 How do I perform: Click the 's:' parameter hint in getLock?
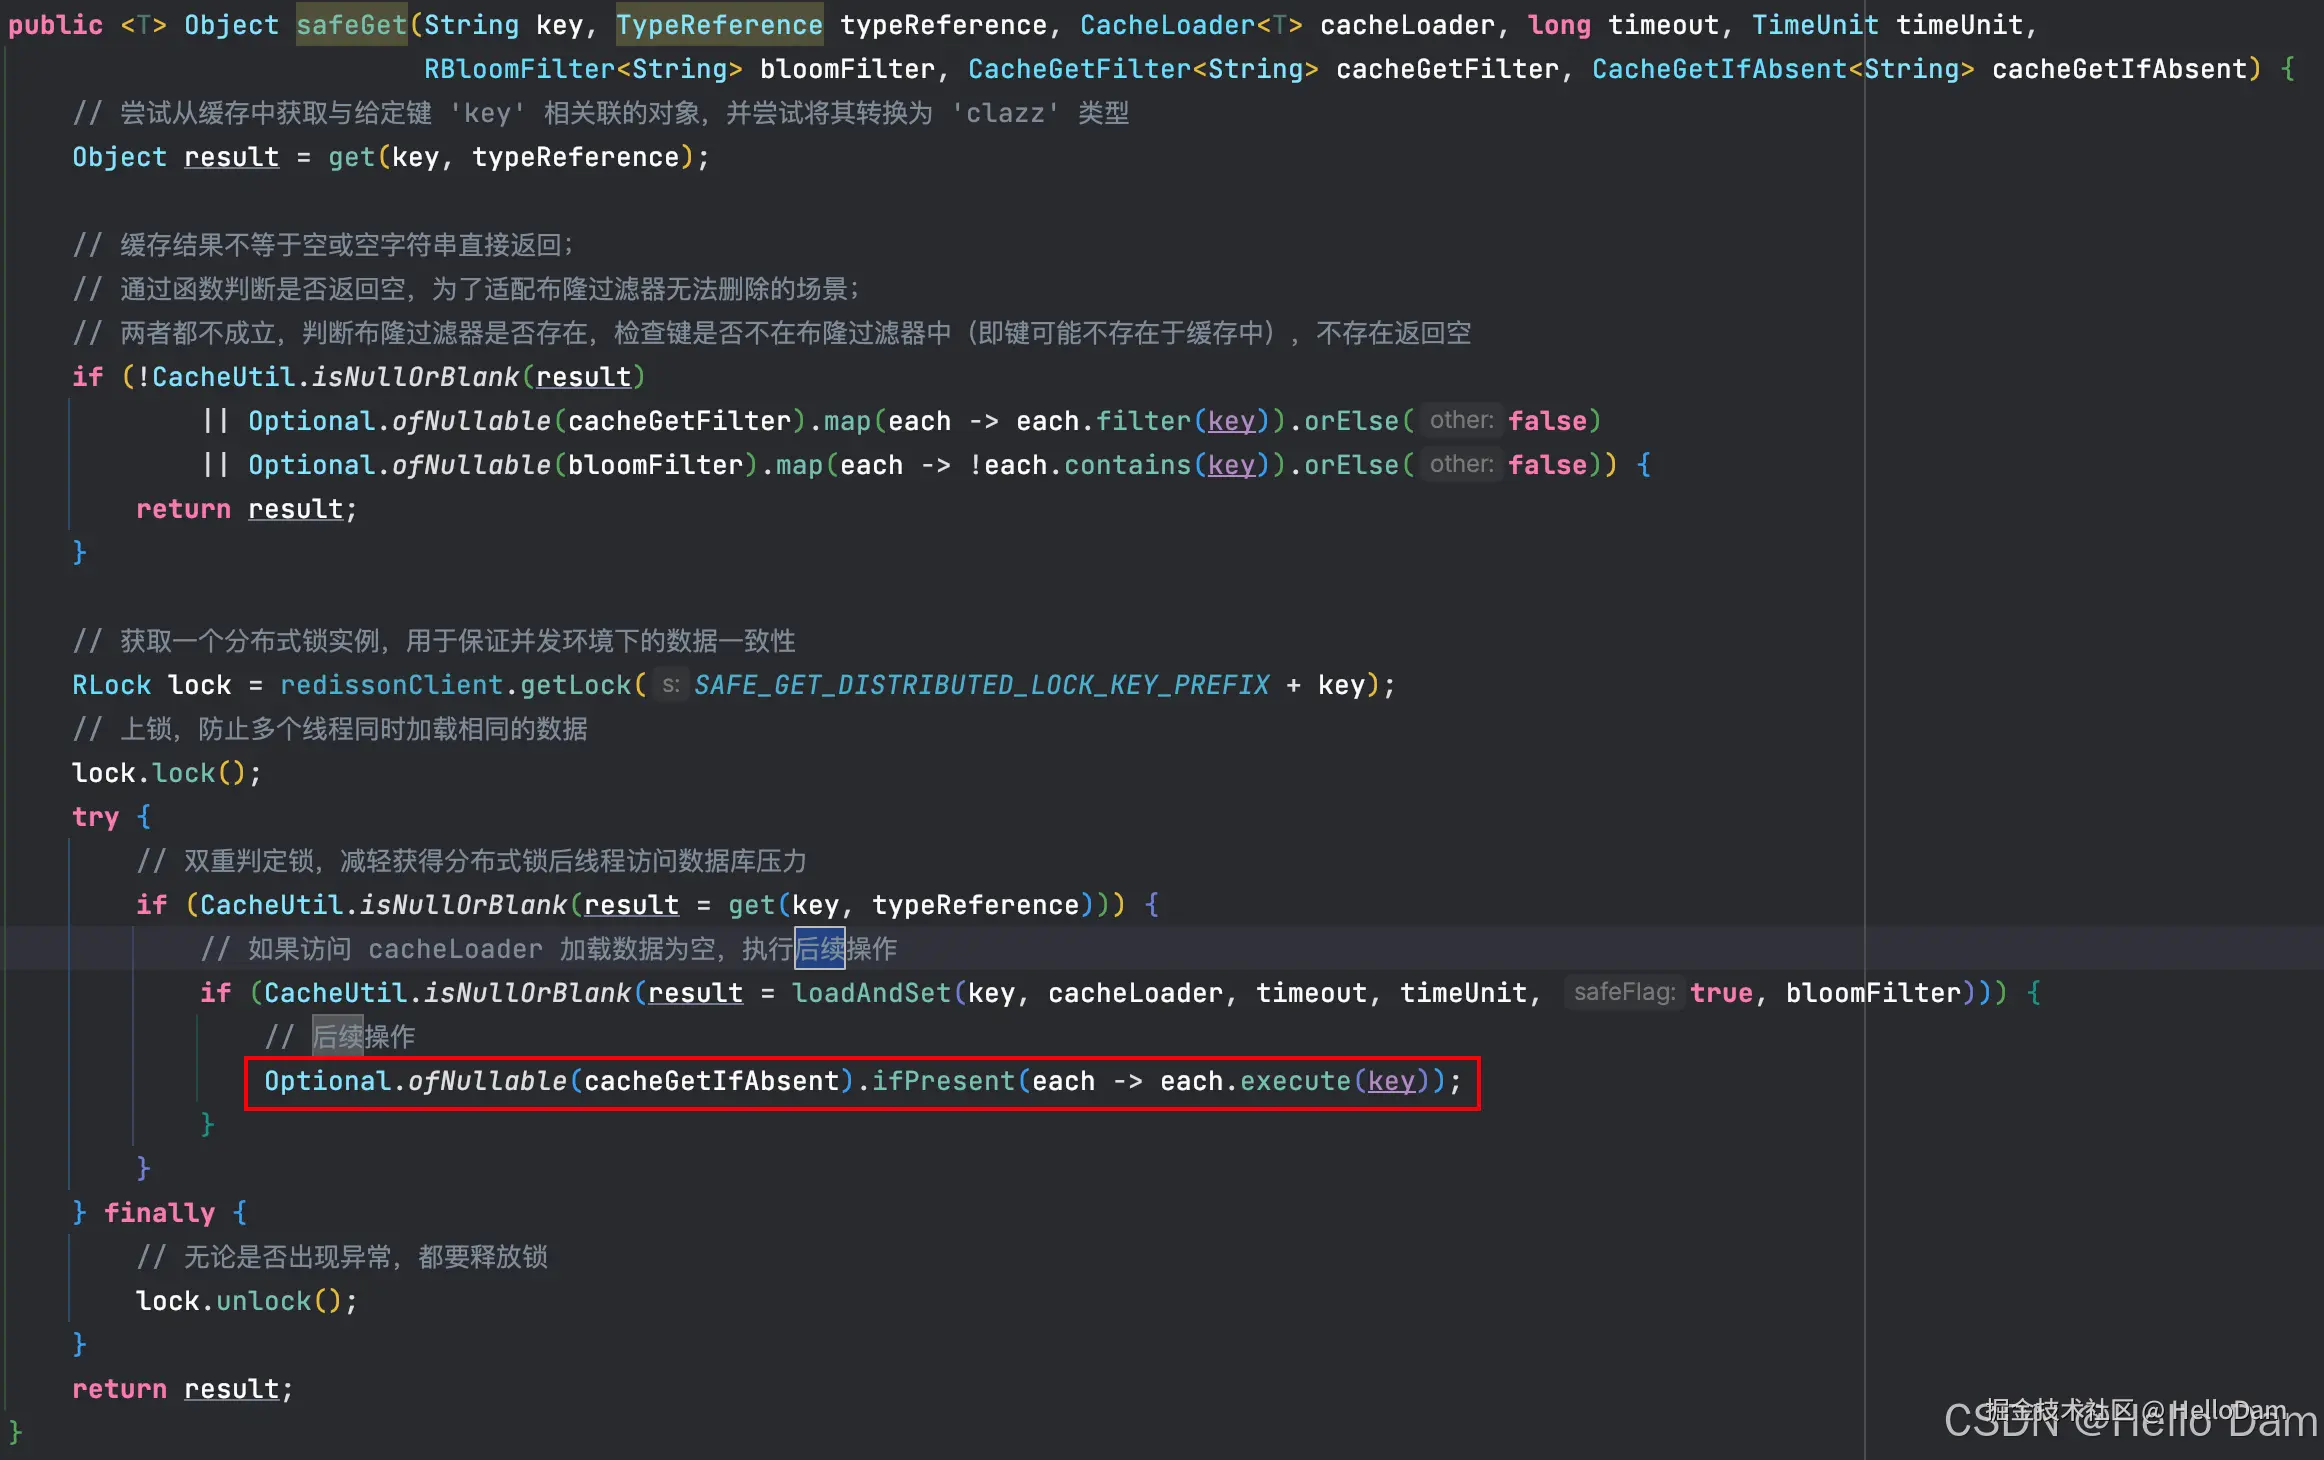pos(670,684)
